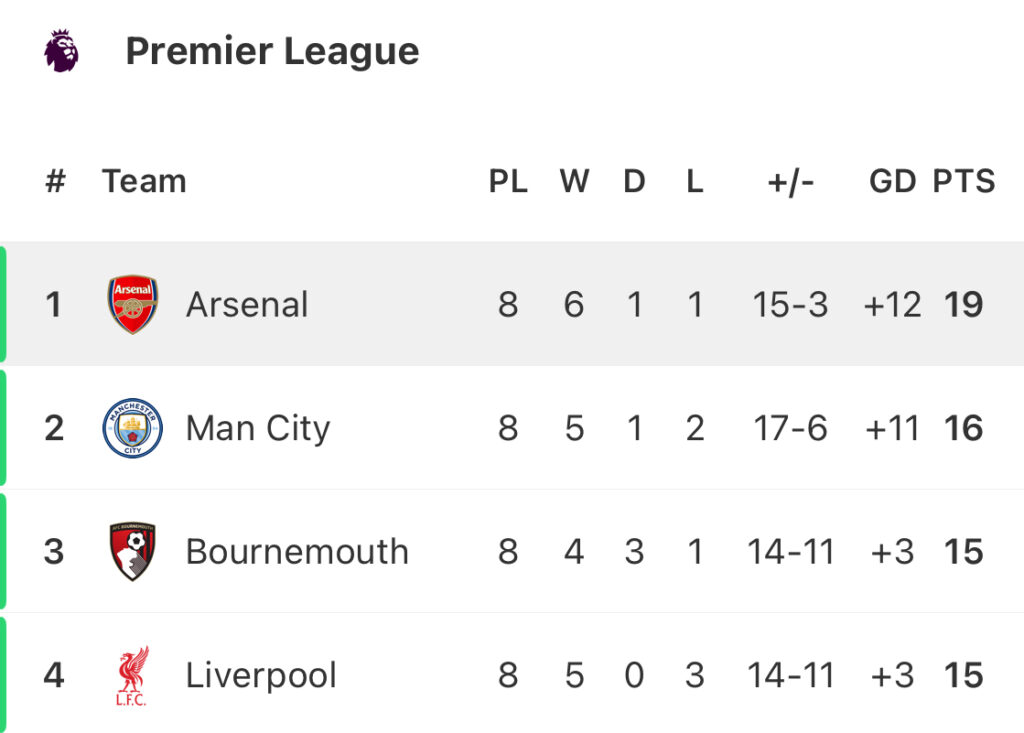This screenshot has width=1024, height=733.
Task: Click the L column header
Action: click(695, 181)
